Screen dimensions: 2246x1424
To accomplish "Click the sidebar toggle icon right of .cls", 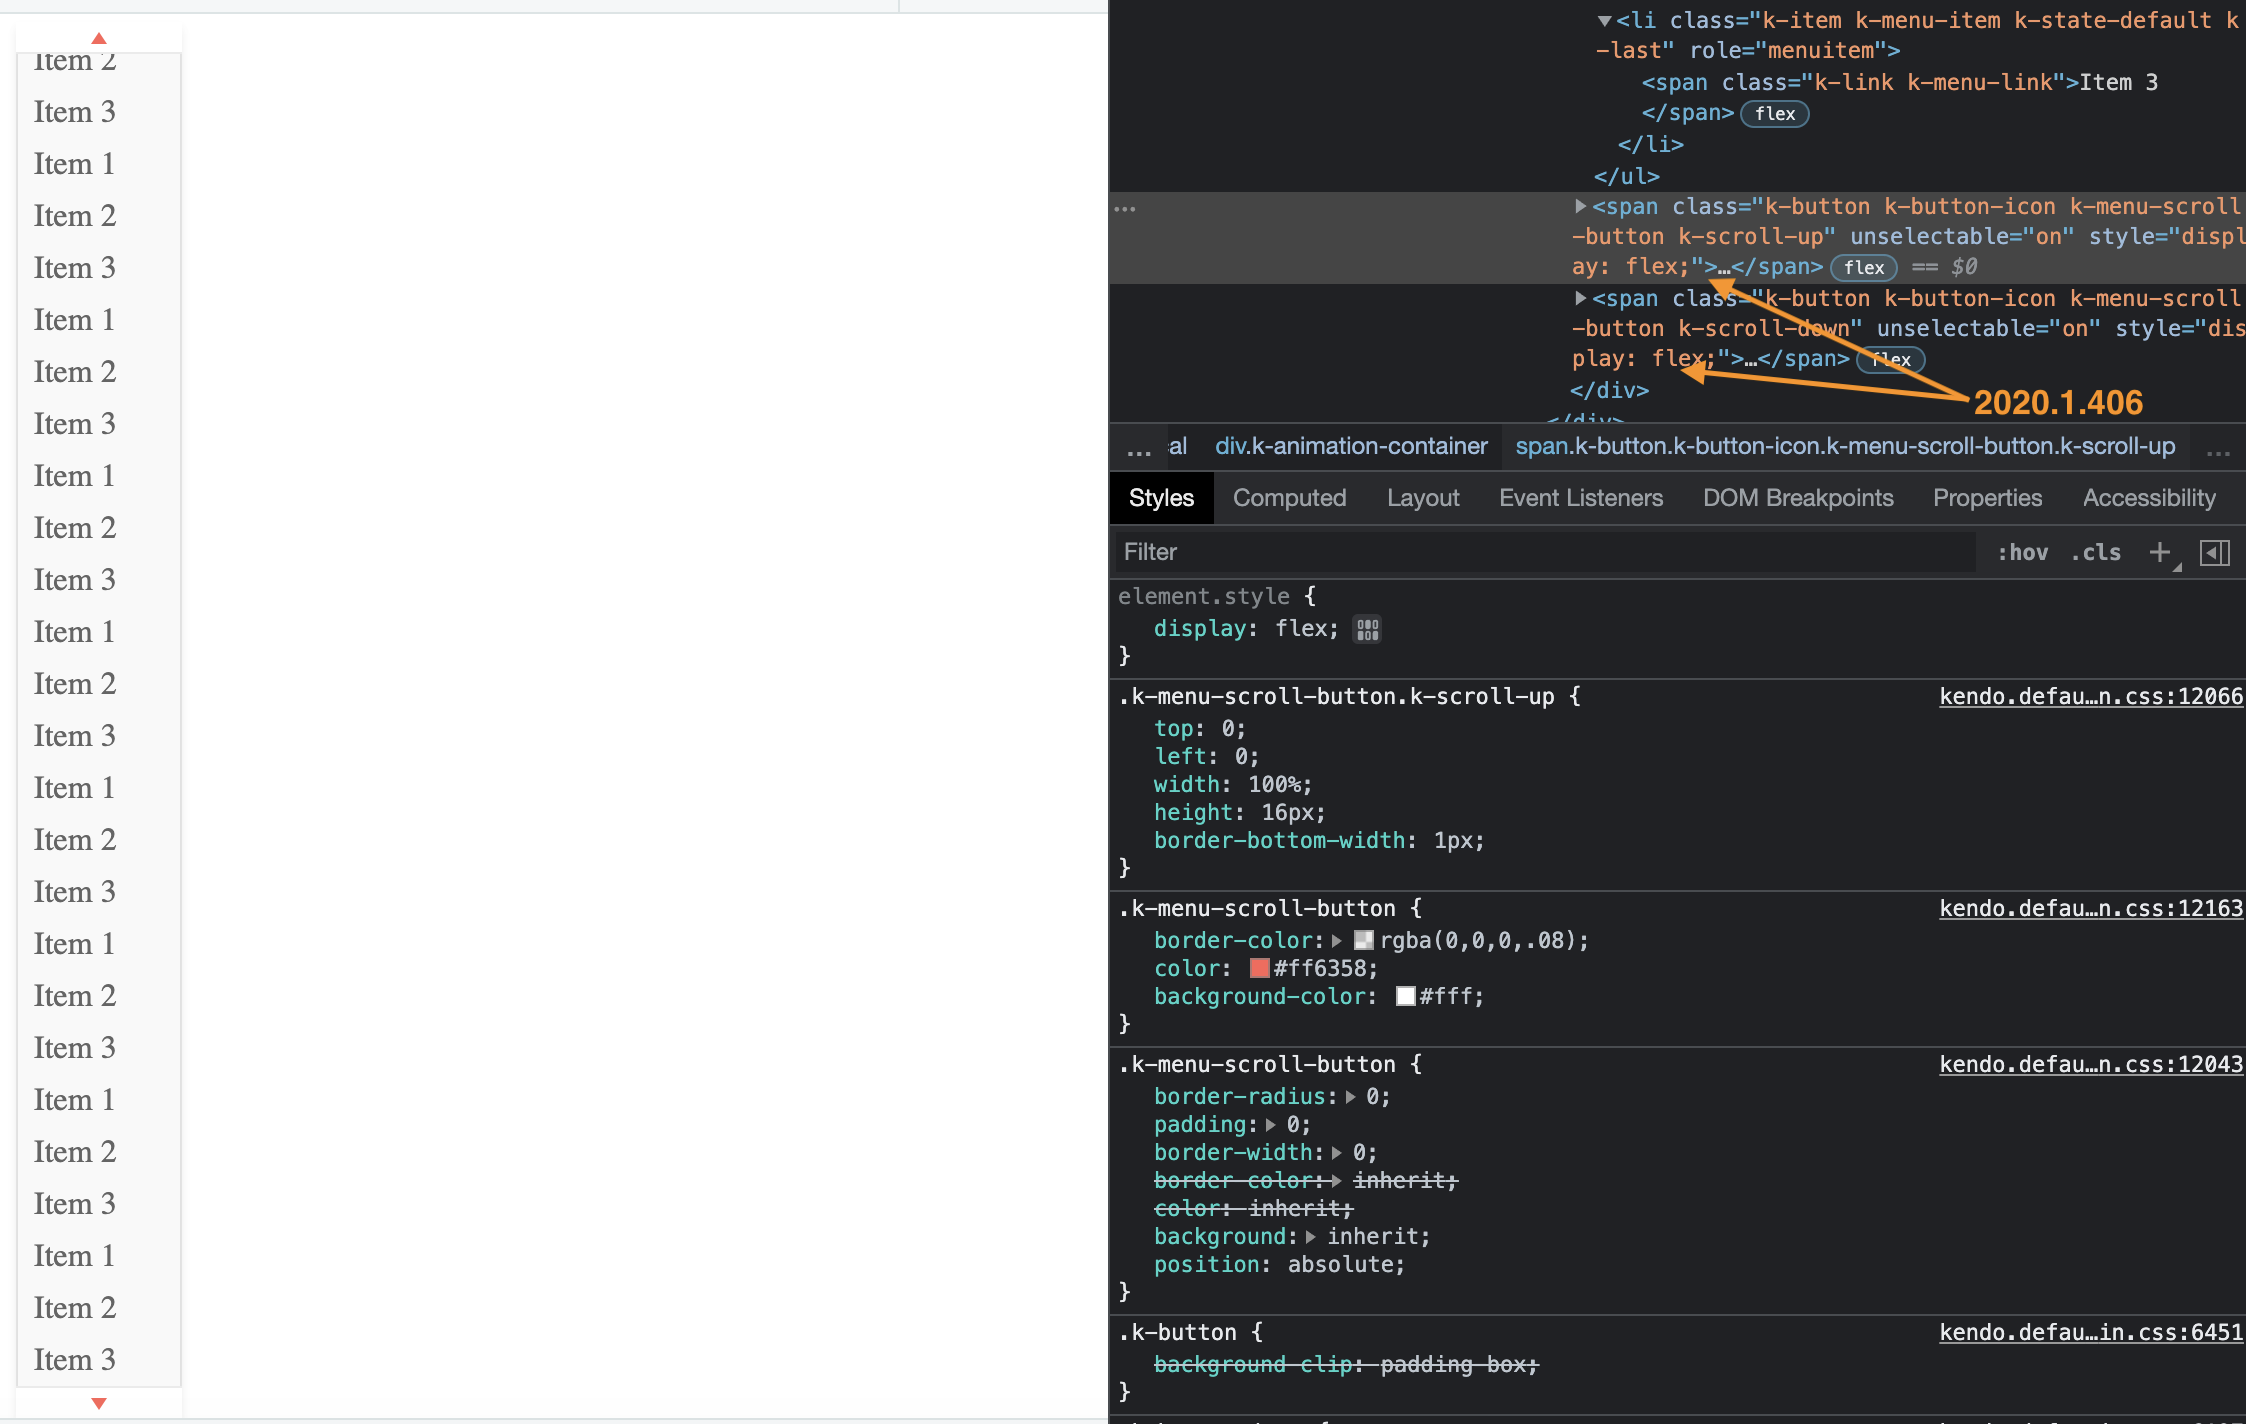I will coord(2216,552).
